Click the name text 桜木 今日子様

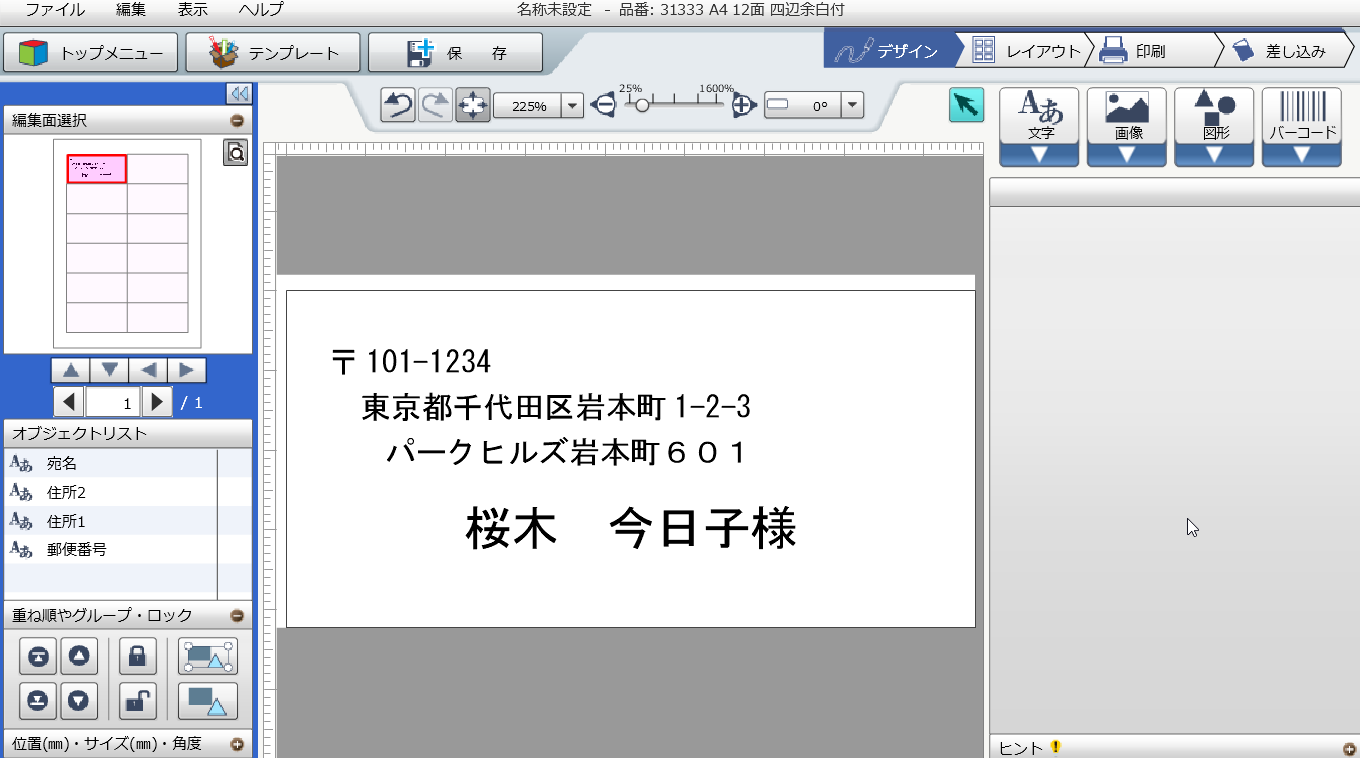(631, 528)
